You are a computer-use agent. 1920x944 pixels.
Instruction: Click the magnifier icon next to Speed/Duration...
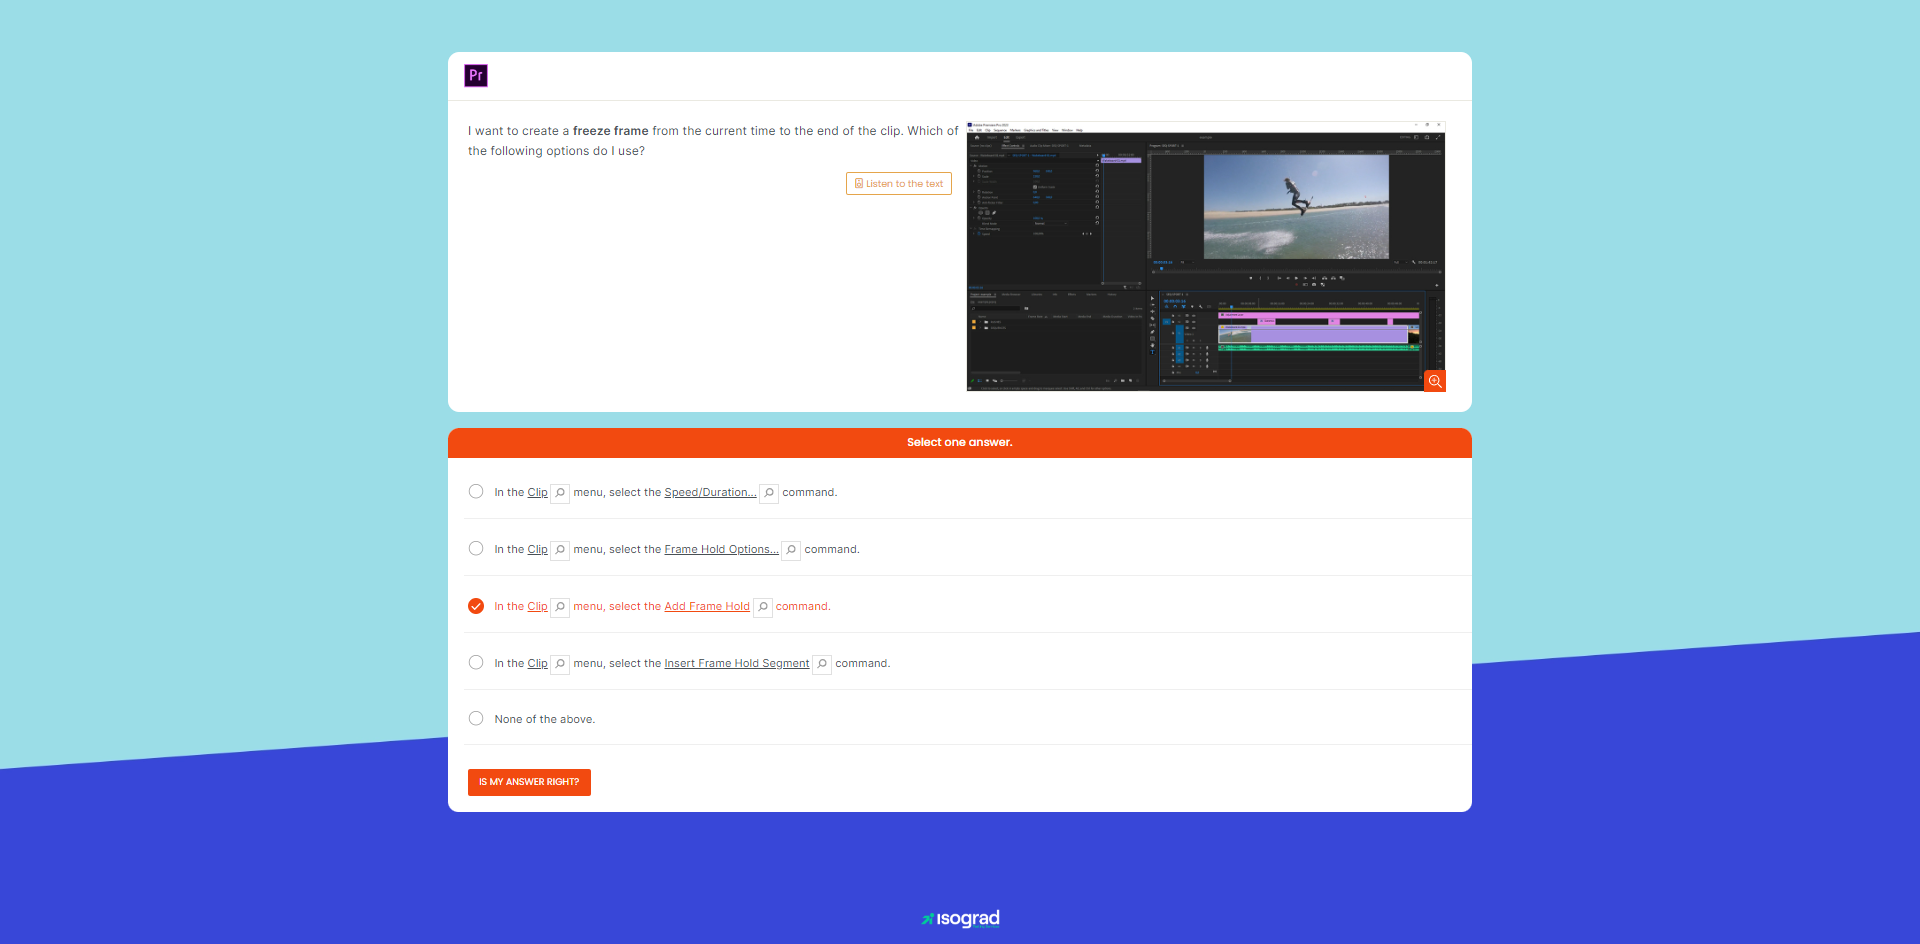pos(769,493)
